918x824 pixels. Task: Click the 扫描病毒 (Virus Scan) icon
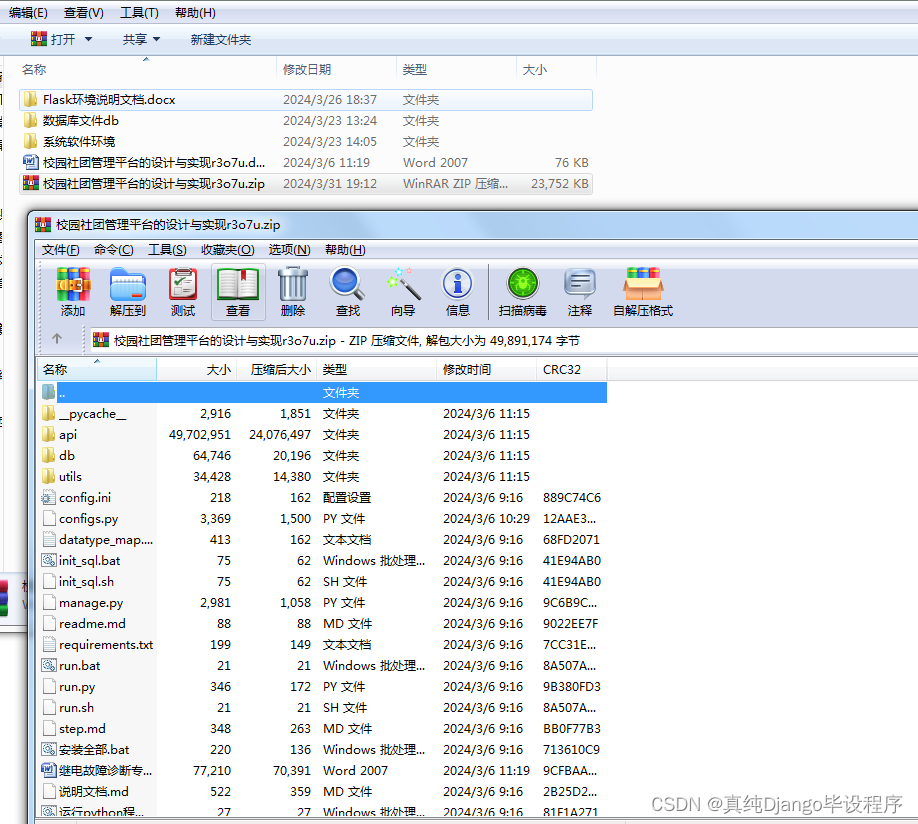pos(522,291)
